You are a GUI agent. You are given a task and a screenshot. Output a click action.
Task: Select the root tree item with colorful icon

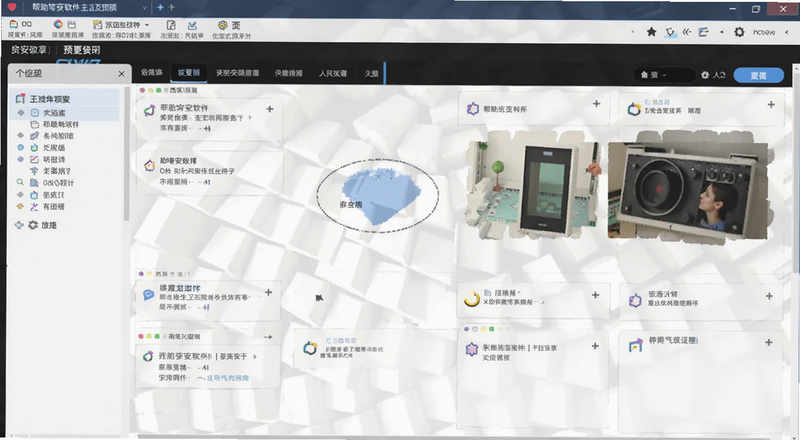[x=66, y=99]
